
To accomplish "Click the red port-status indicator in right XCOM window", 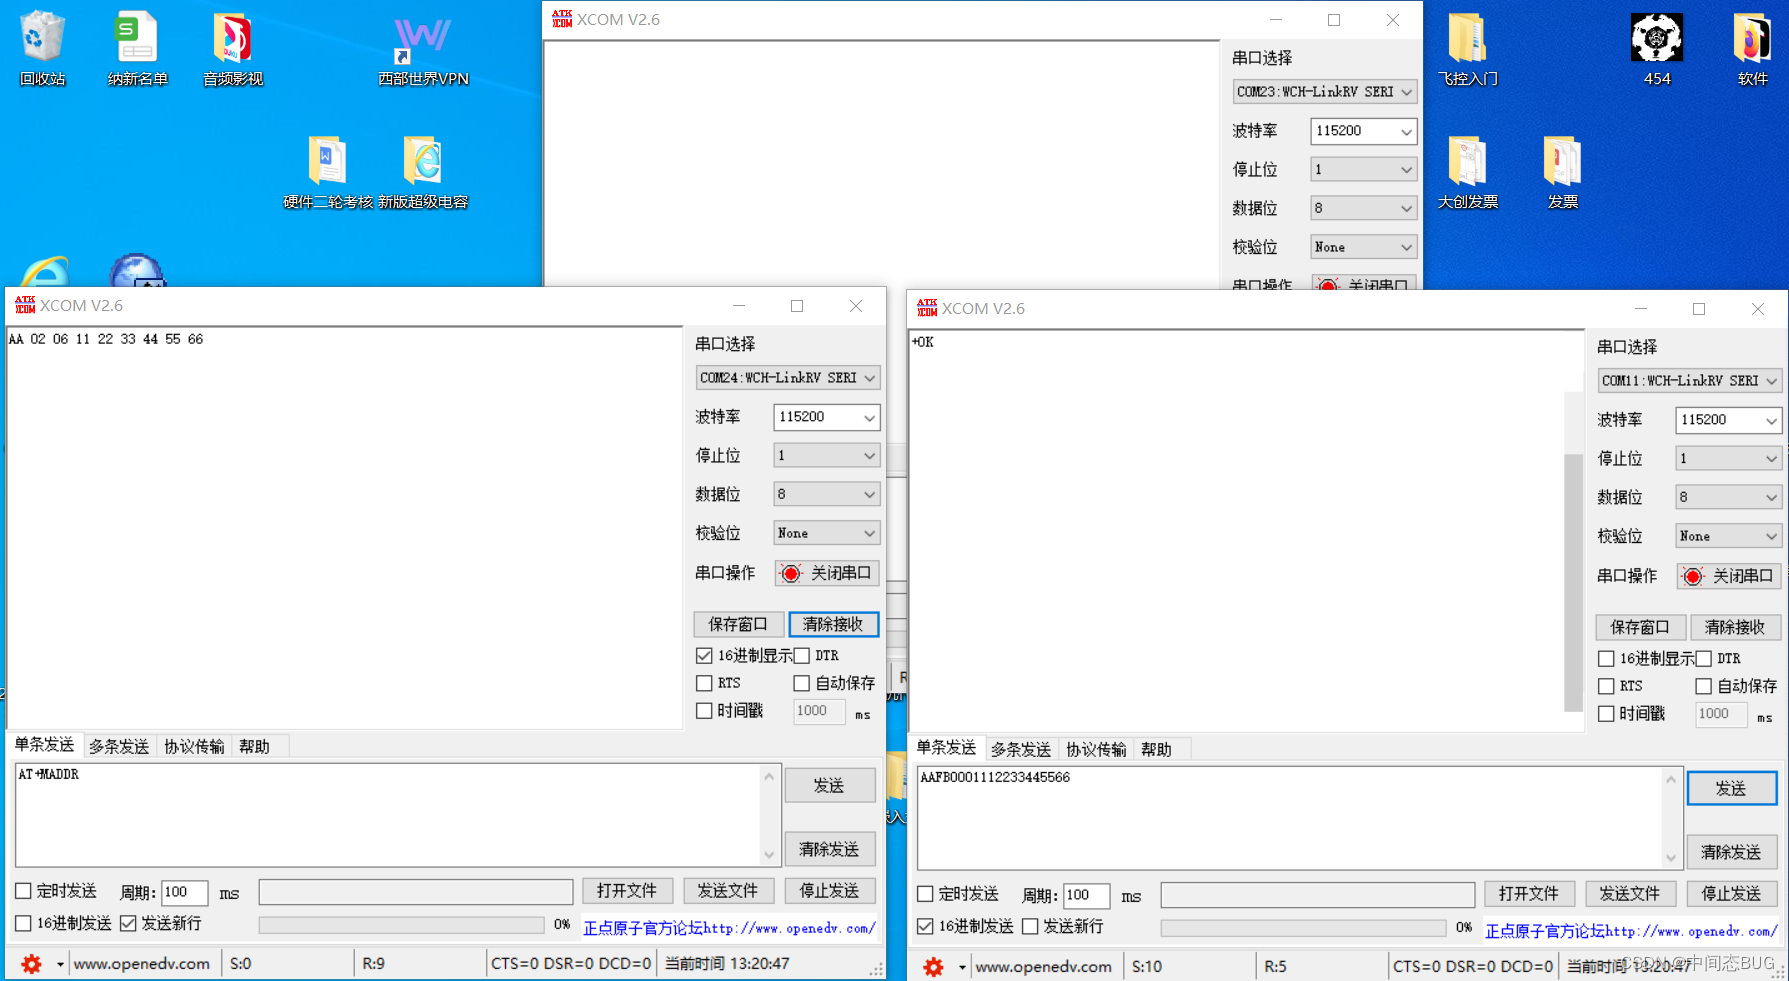I will coord(1693,576).
